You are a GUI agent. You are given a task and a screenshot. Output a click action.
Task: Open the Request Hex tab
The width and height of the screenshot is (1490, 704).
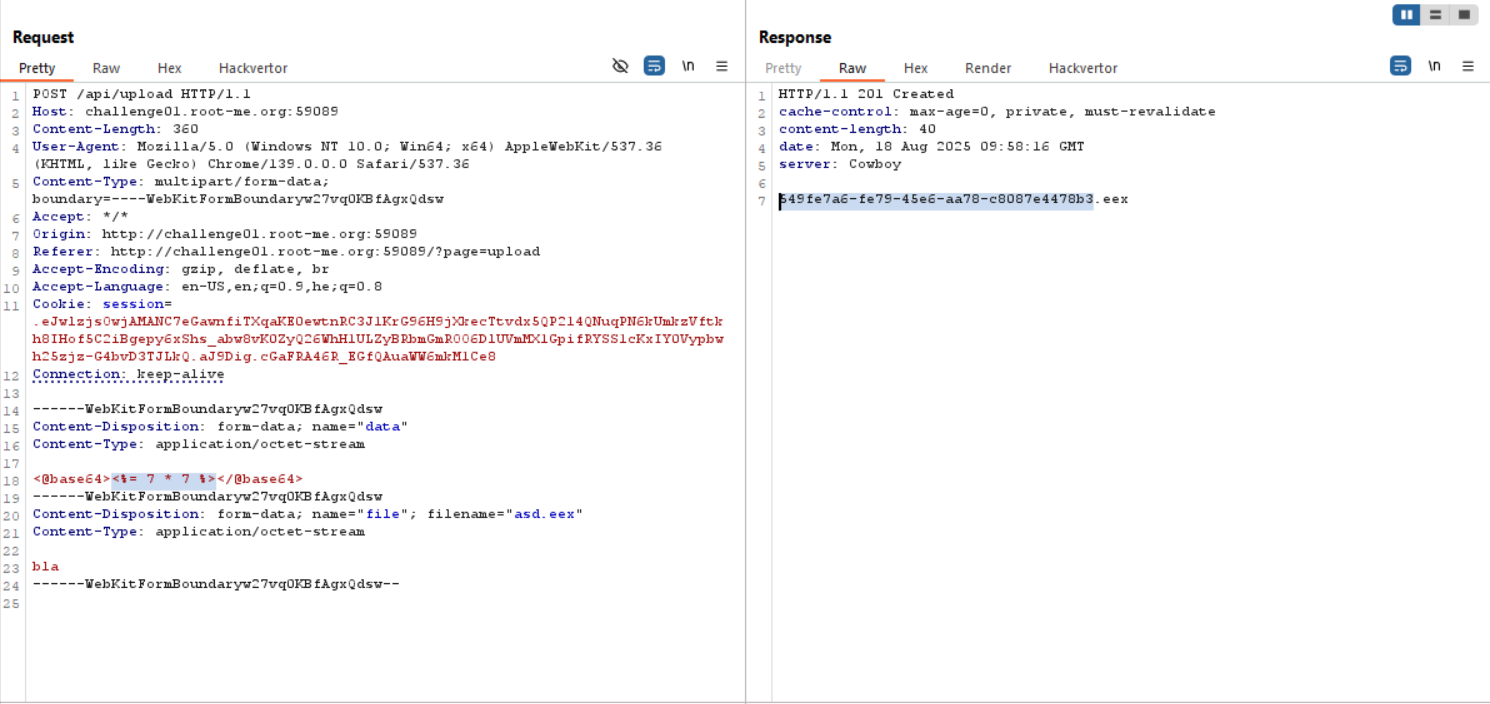click(169, 68)
